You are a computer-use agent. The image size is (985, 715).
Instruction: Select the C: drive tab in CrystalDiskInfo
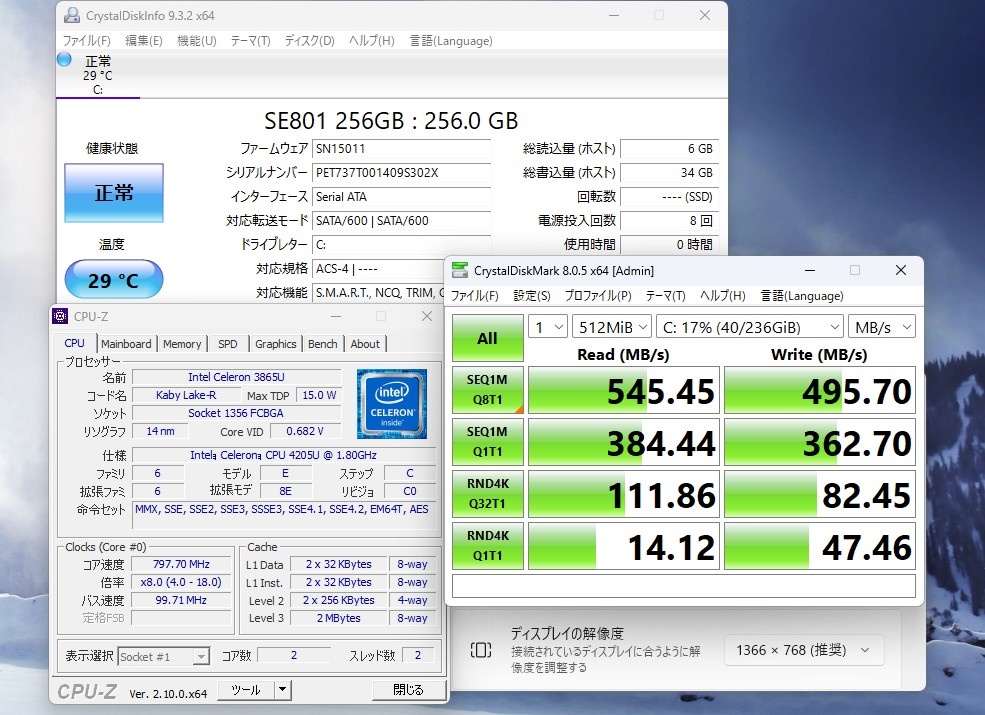click(x=97, y=75)
